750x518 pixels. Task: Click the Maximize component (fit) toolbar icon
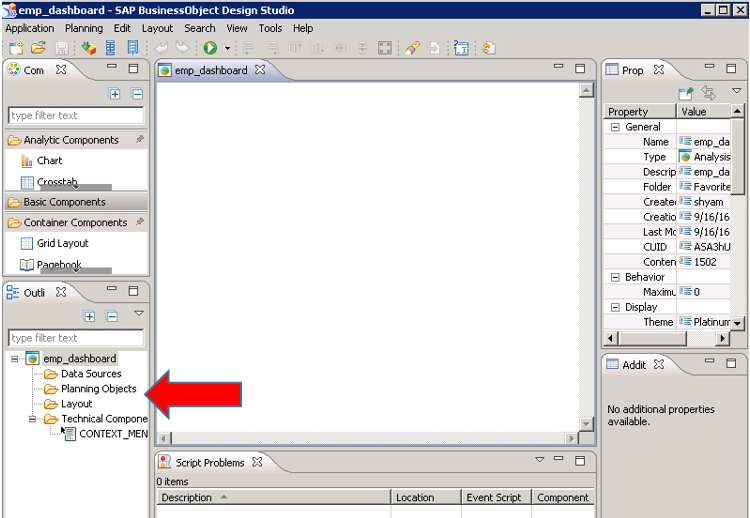click(x=385, y=48)
